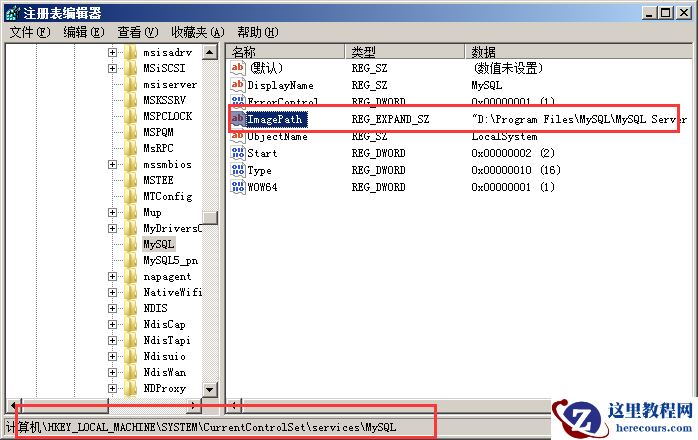Select the WOW64 value name
This screenshot has width=698, height=440.
point(262,187)
